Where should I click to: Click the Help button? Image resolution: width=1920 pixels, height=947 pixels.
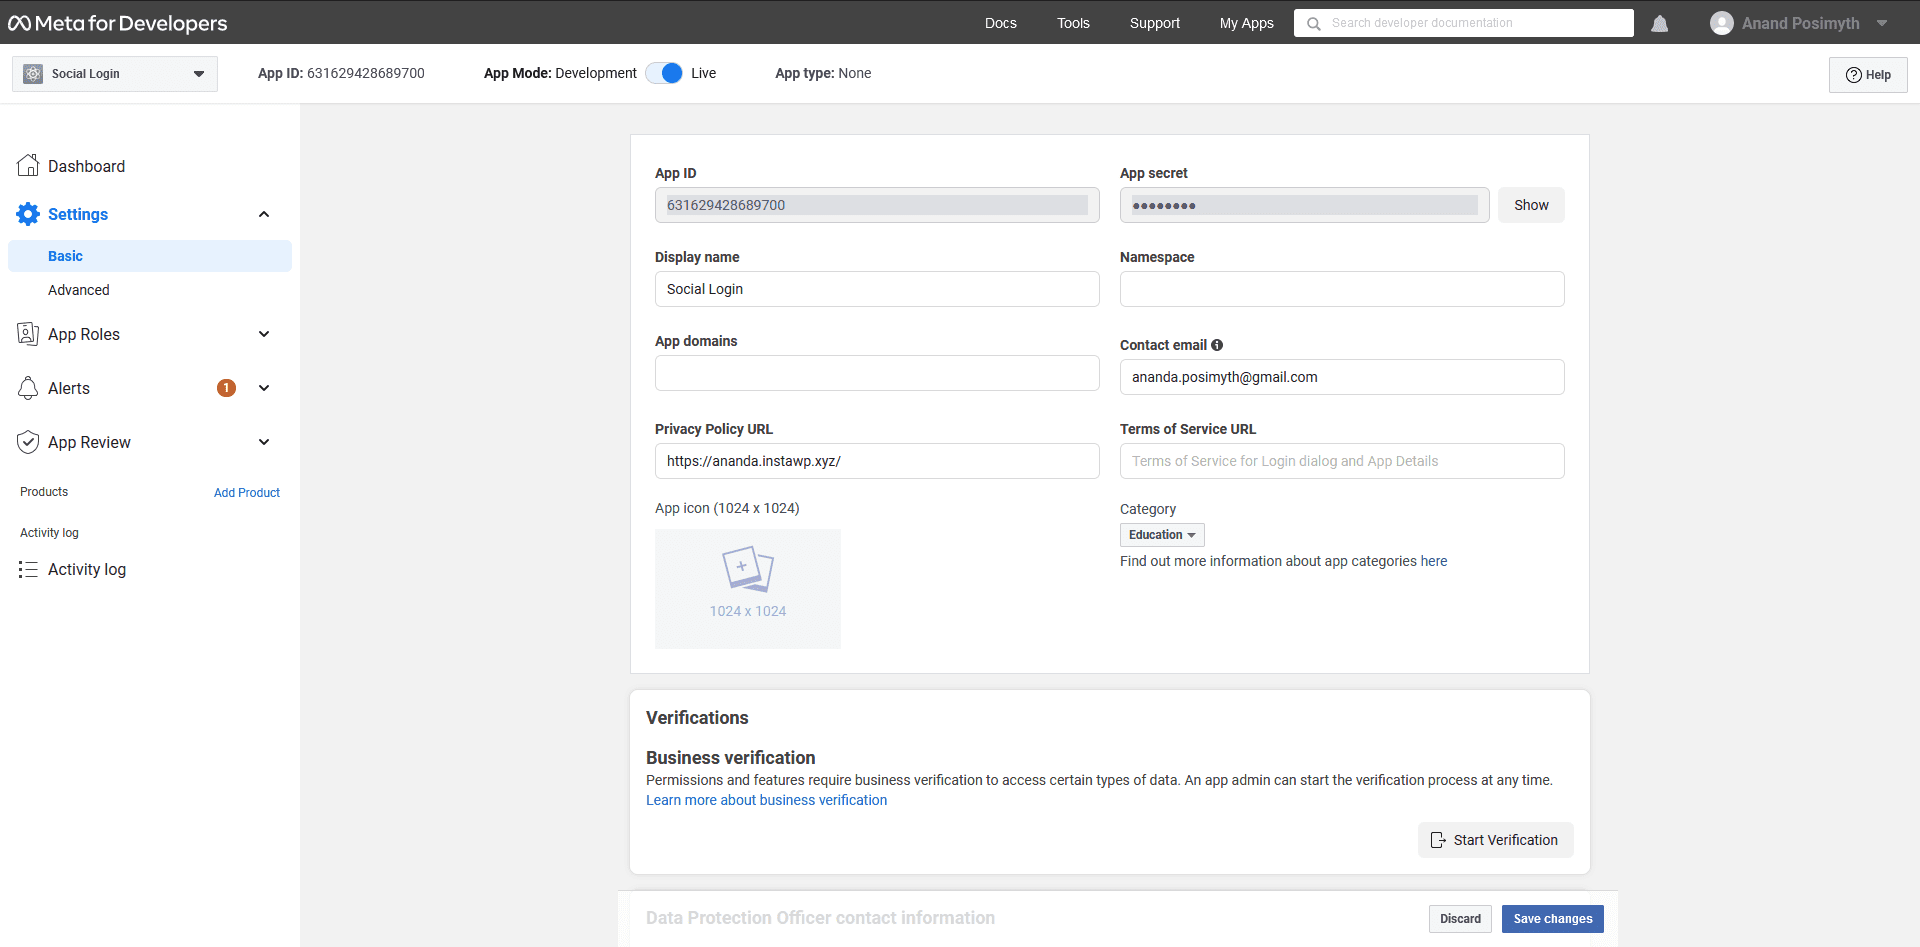point(1867,74)
